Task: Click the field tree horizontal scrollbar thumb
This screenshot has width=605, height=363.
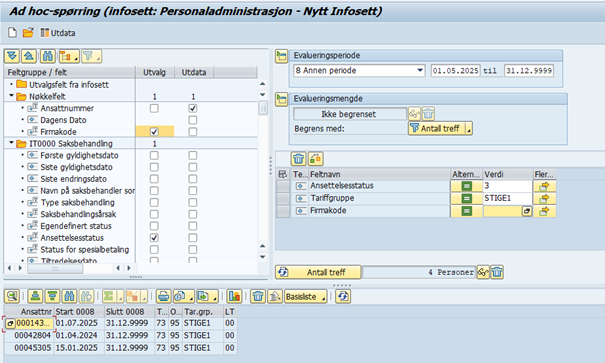Action: 55,268
